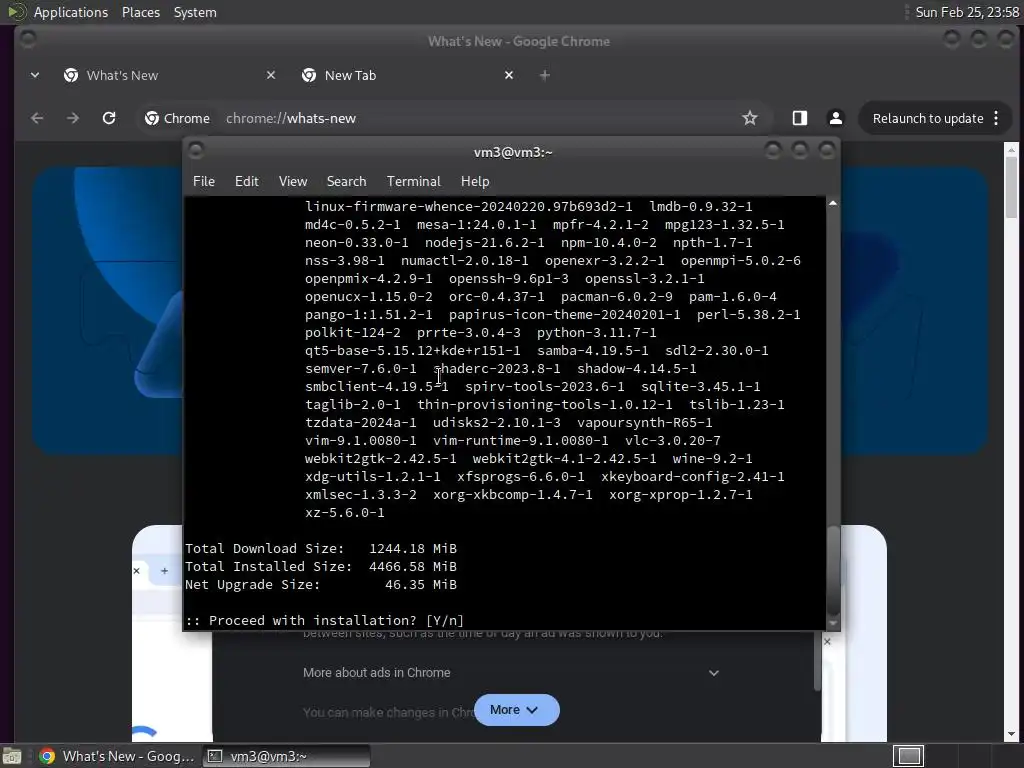This screenshot has height=768, width=1024.
Task: Open the terminal Help menu
Action: point(475,182)
